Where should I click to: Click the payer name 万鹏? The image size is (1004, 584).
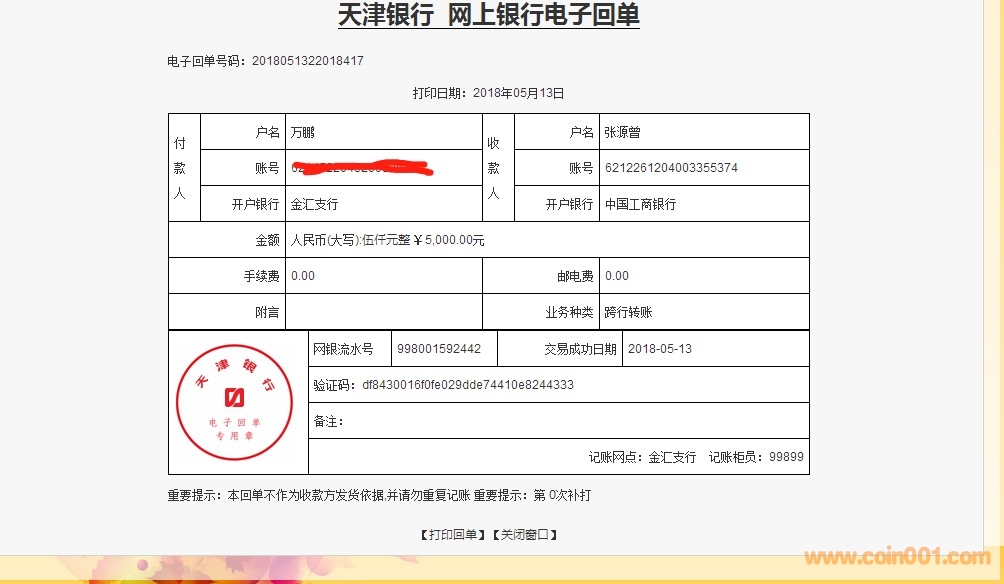coord(303,132)
